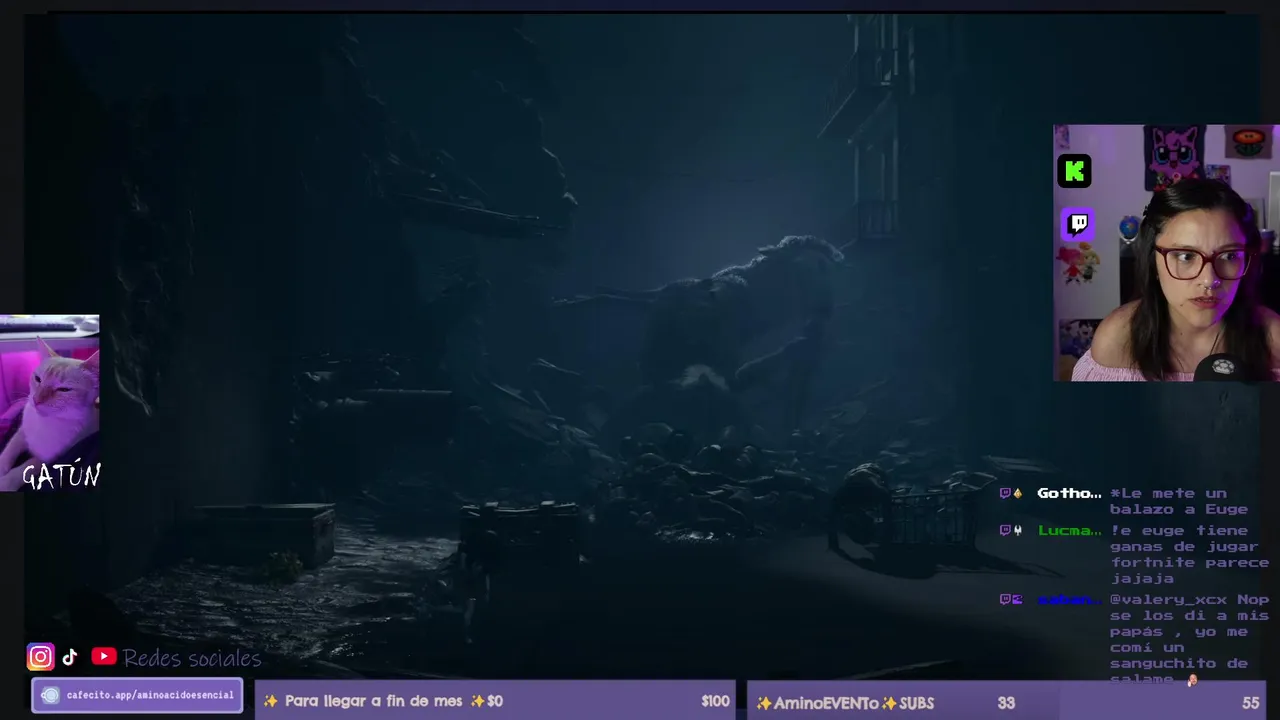Click the Redes sociales label

click(192, 658)
